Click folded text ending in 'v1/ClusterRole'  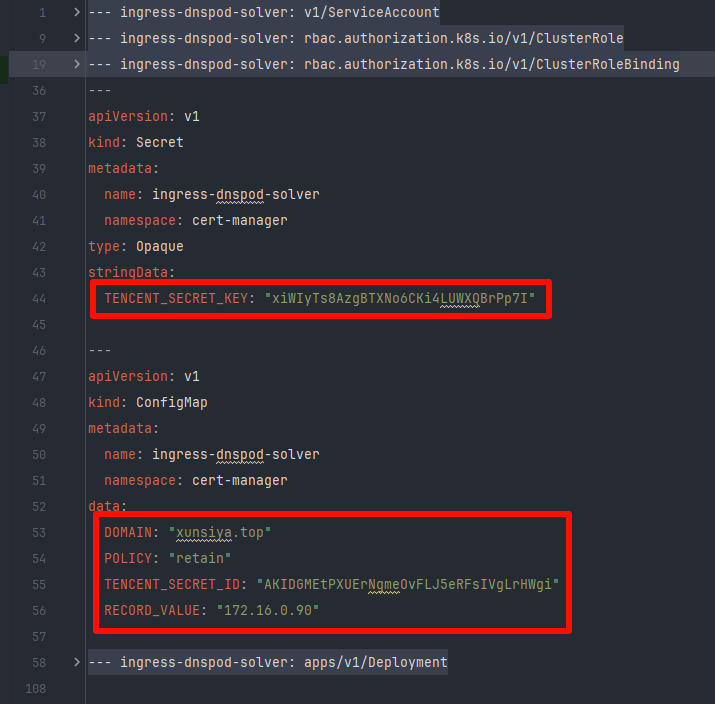[463, 38]
